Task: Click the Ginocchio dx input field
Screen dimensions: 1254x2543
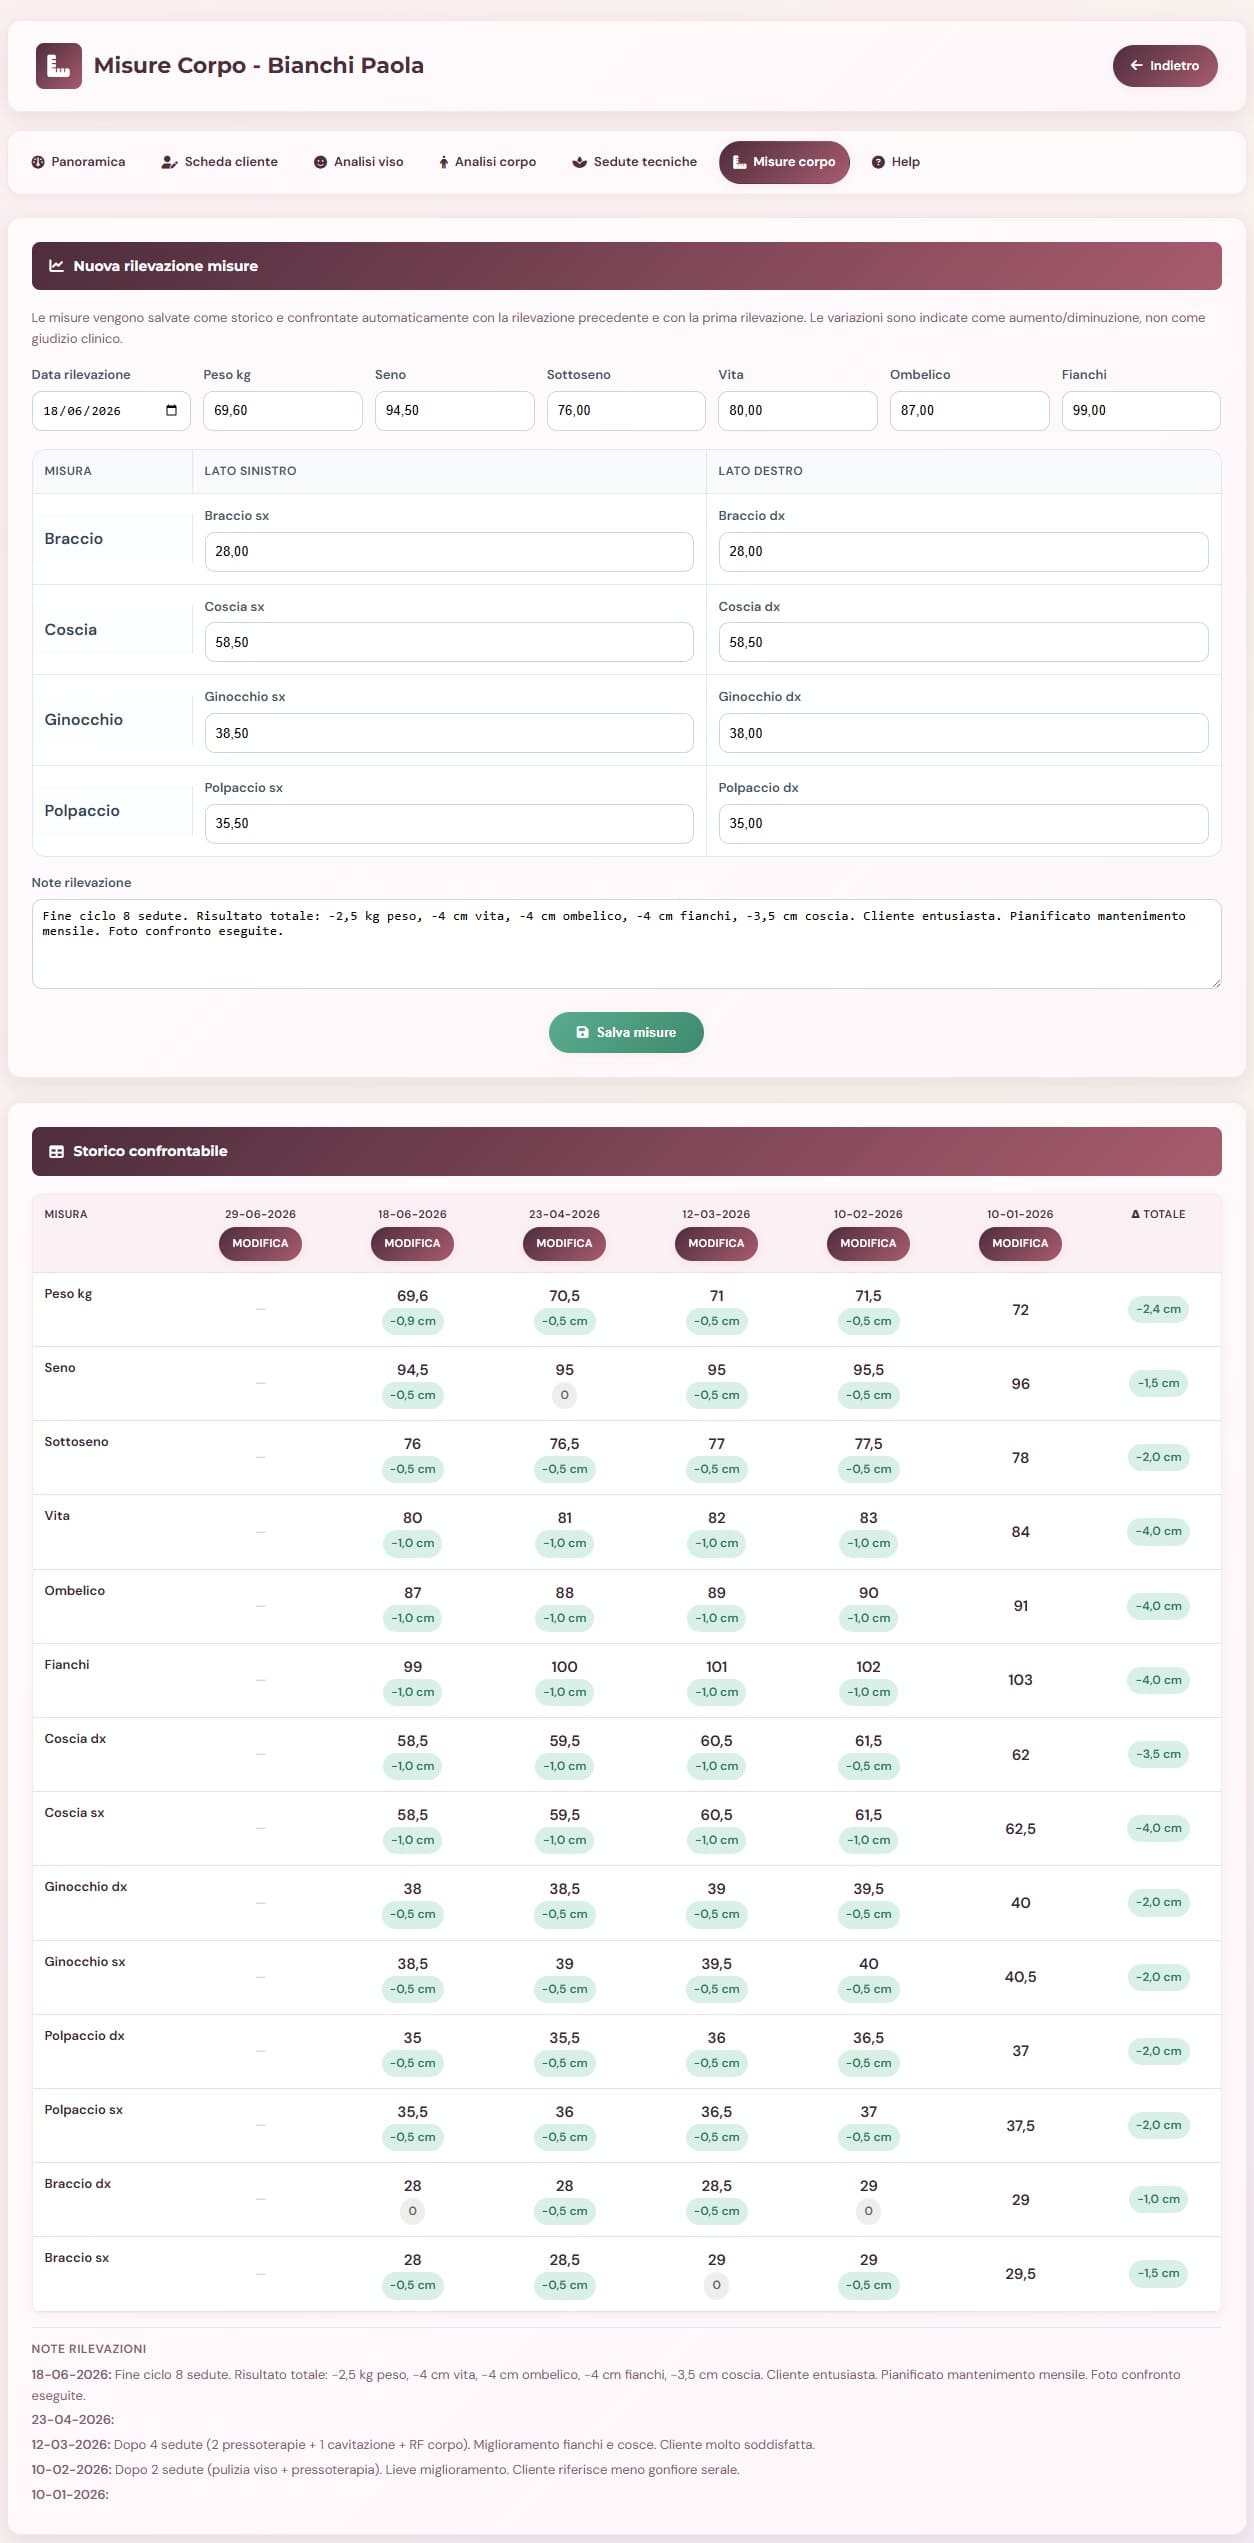Action: [x=963, y=733]
